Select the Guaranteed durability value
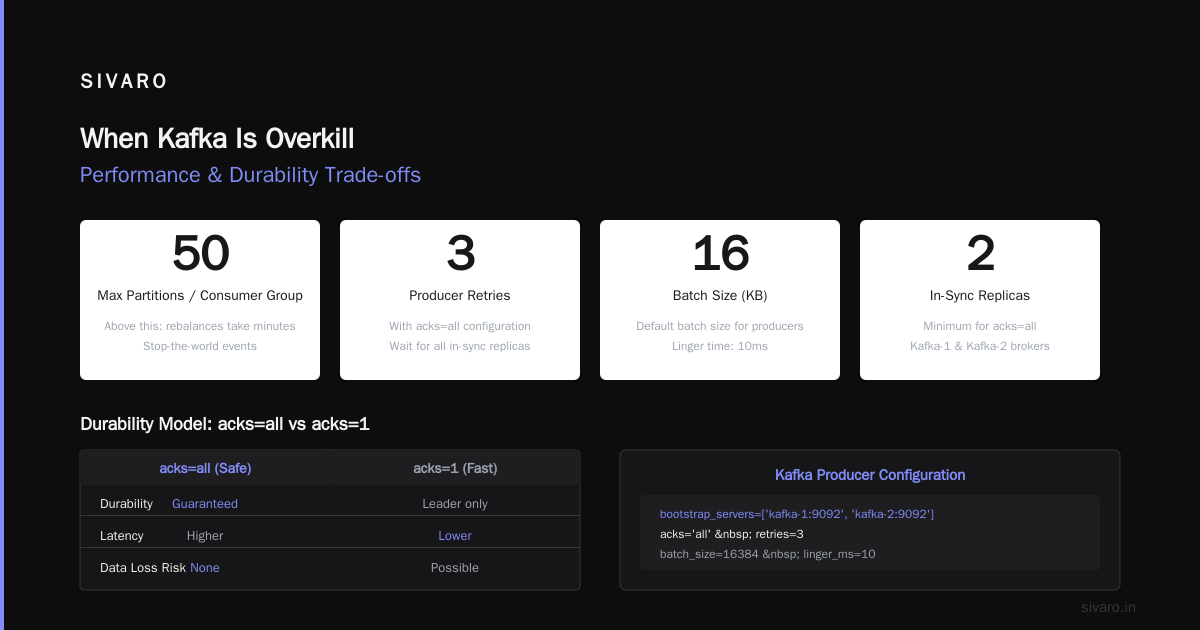 click(205, 504)
